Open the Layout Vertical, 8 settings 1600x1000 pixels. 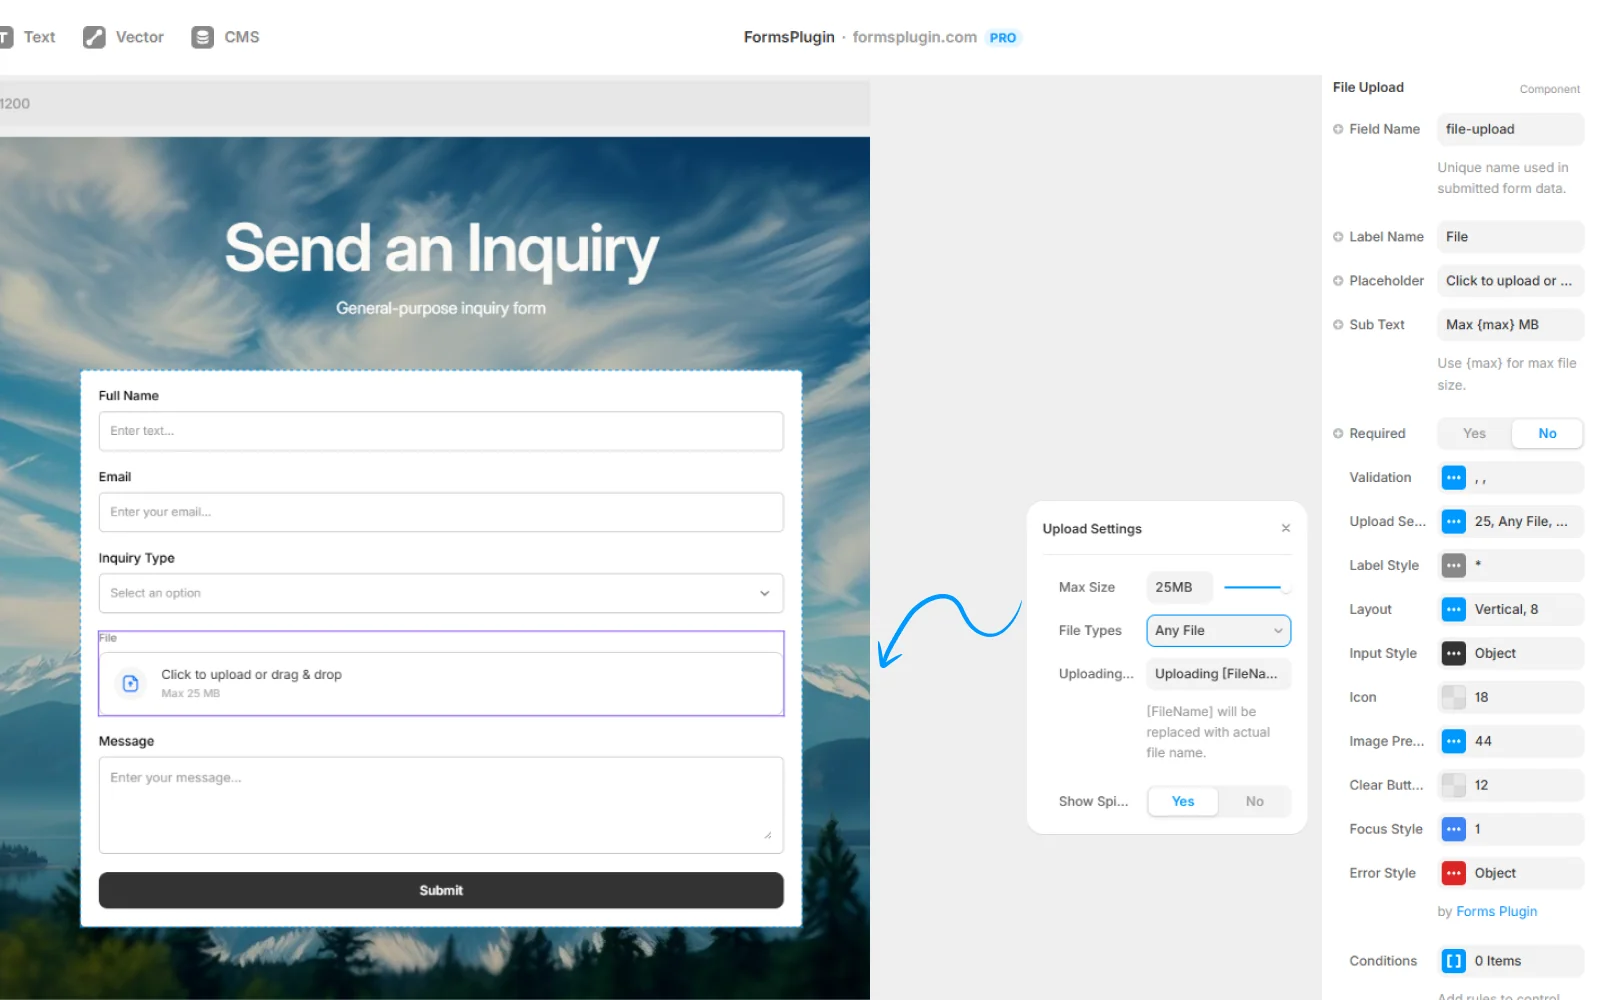point(1510,610)
